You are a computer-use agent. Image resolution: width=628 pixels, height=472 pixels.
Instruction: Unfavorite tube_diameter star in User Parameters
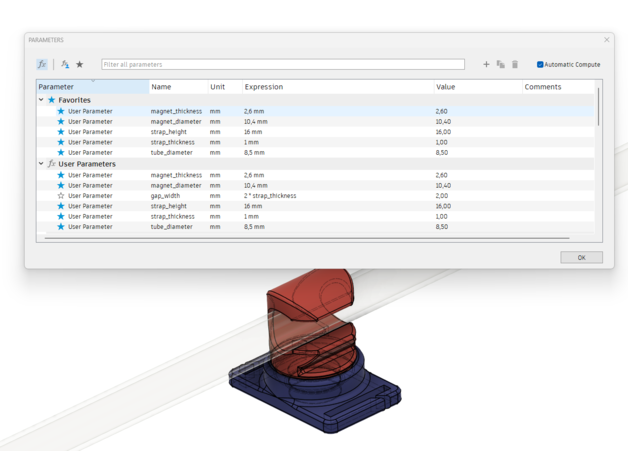point(61,227)
